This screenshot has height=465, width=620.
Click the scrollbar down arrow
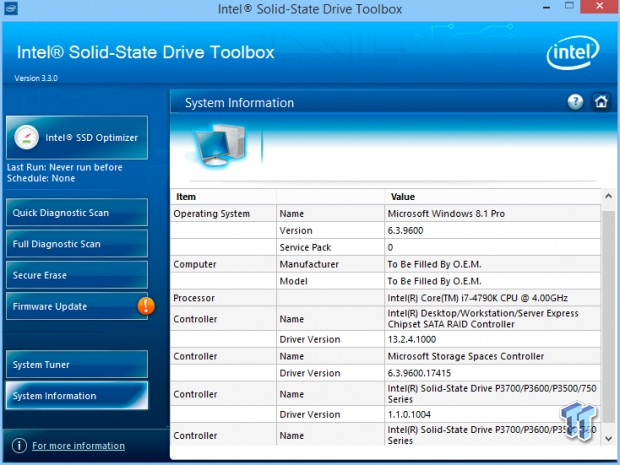(x=608, y=439)
